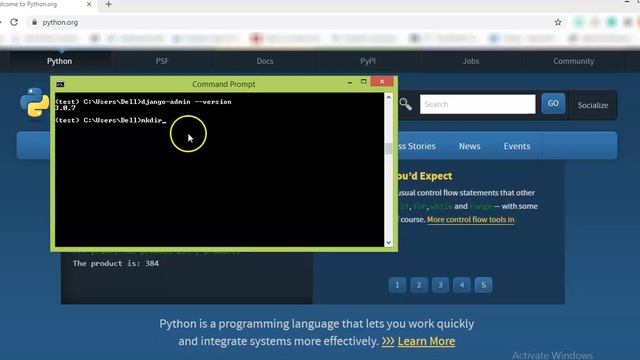
Task: Click the padlock site info icon
Action: click(x=34, y=22)
